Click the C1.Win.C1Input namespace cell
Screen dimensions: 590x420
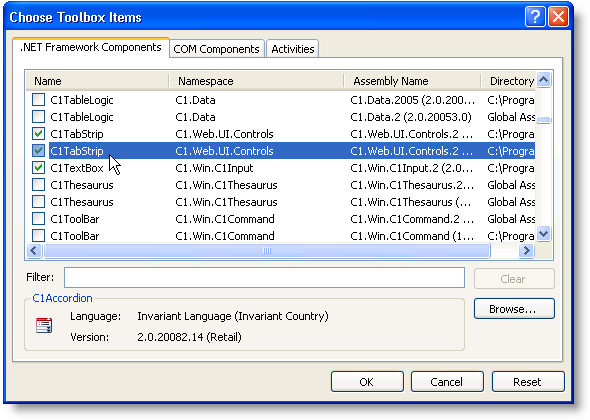pyautogui.click(x=214, y=168)
